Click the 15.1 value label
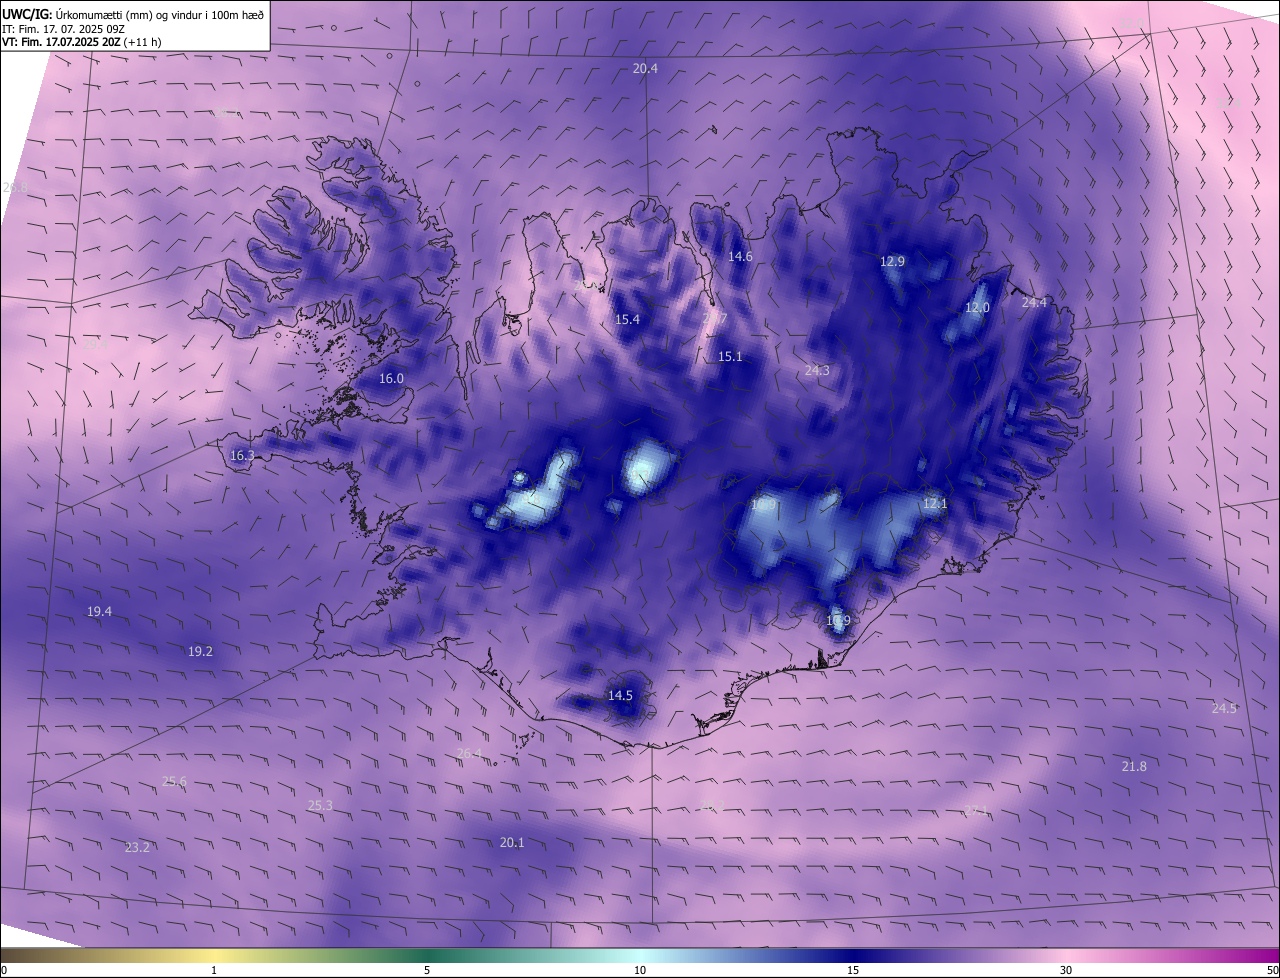The image size is (1280, 978). pyautogui.click(x=730, y=357)
